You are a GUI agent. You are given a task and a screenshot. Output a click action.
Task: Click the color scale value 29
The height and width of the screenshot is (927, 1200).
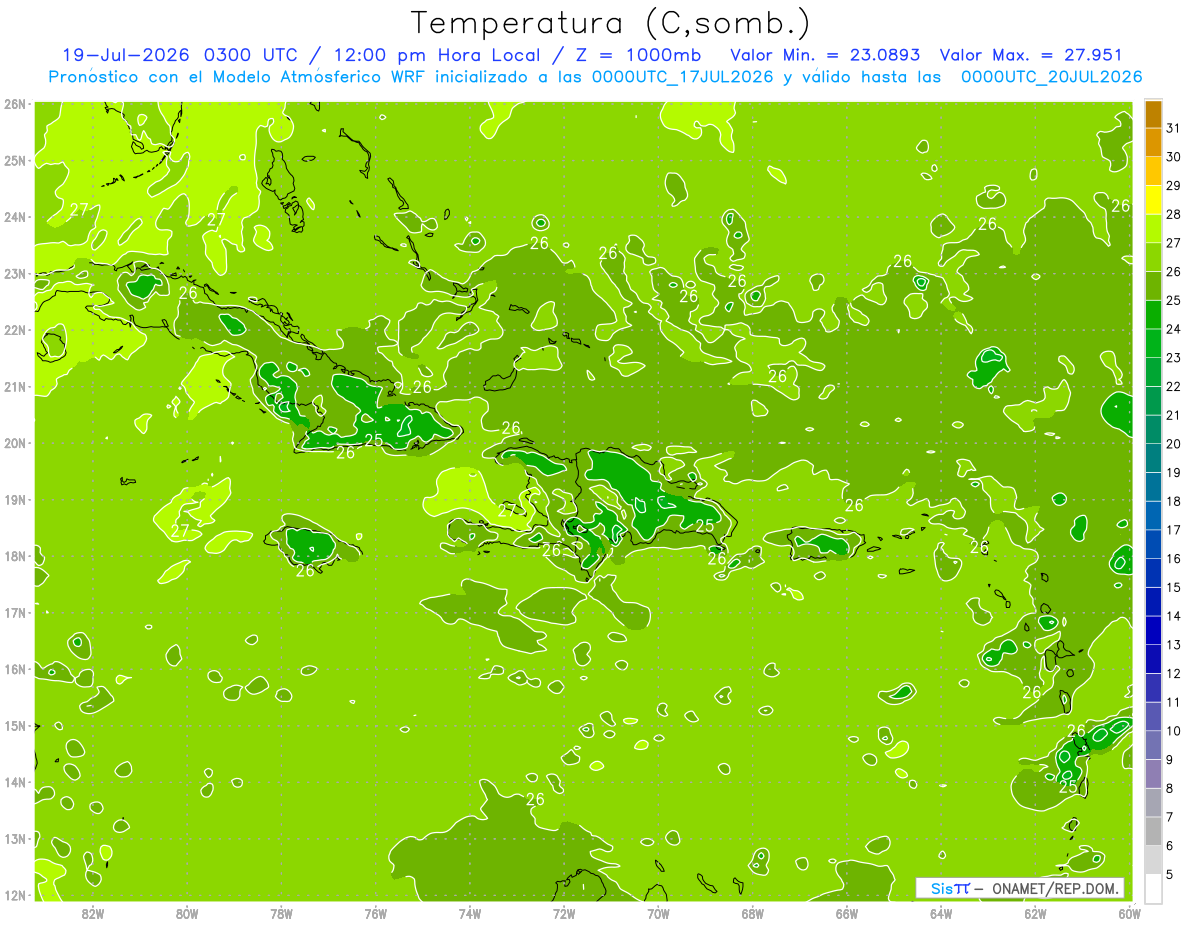1174,186
